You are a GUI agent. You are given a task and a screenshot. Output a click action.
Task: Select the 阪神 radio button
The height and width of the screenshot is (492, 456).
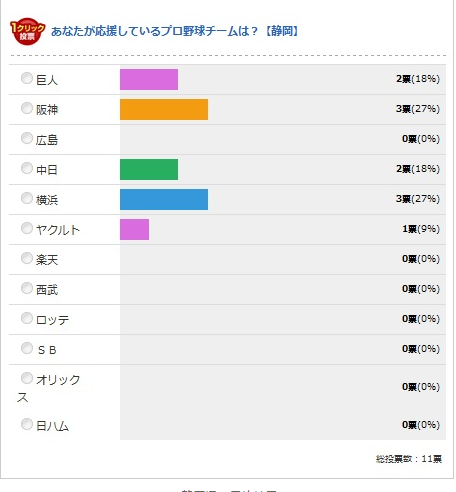pos(27,108)
